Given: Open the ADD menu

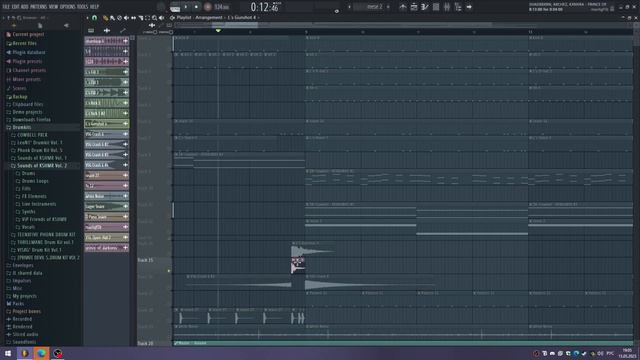Looking at the screenshot, I should [24, 7].
